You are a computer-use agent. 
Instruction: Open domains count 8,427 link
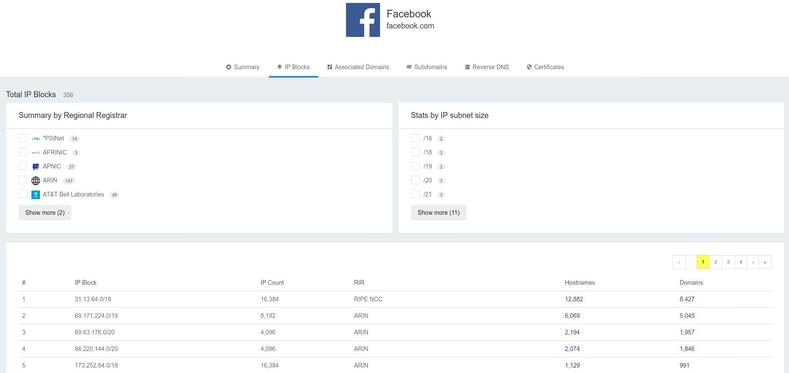click(x=687, y=299)
